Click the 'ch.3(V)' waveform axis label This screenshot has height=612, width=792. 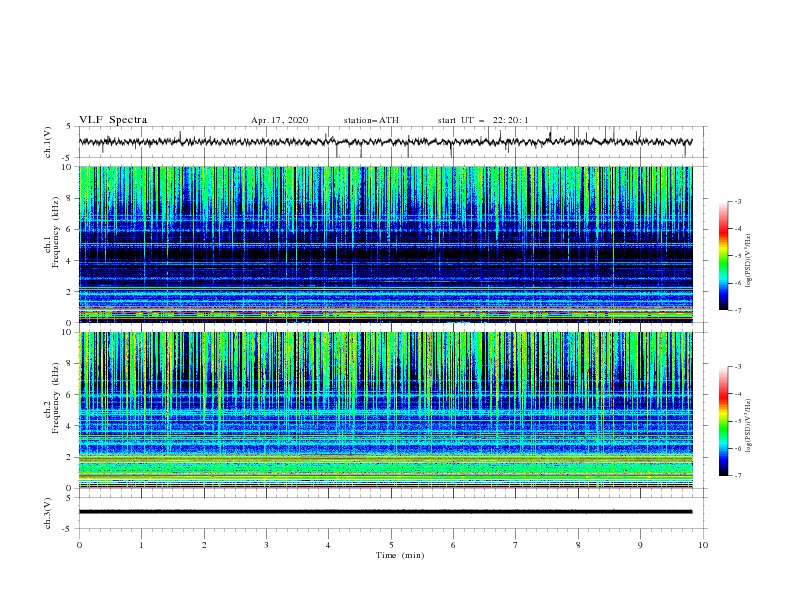tap(48, 513)
